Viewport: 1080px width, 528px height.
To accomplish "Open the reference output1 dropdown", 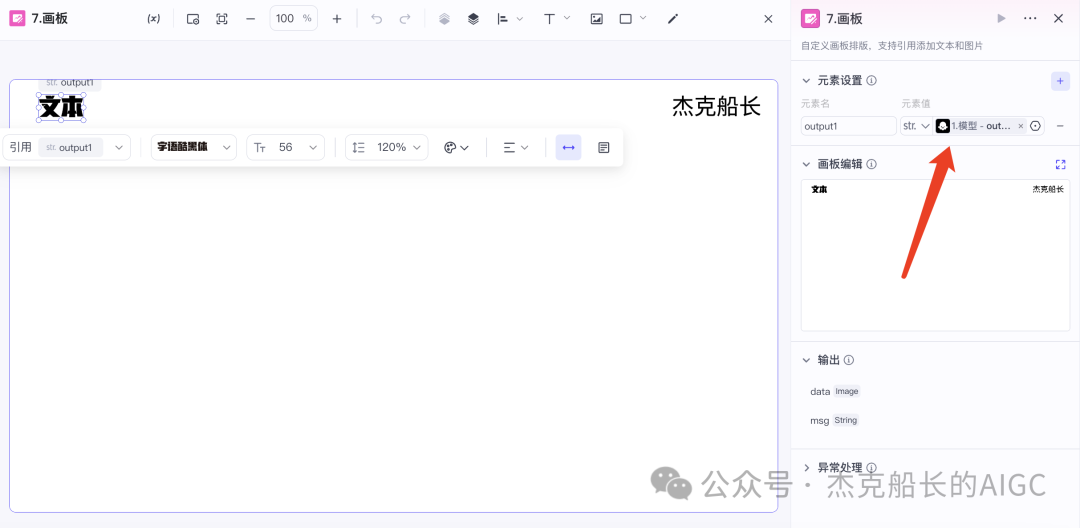I will 66,147.
